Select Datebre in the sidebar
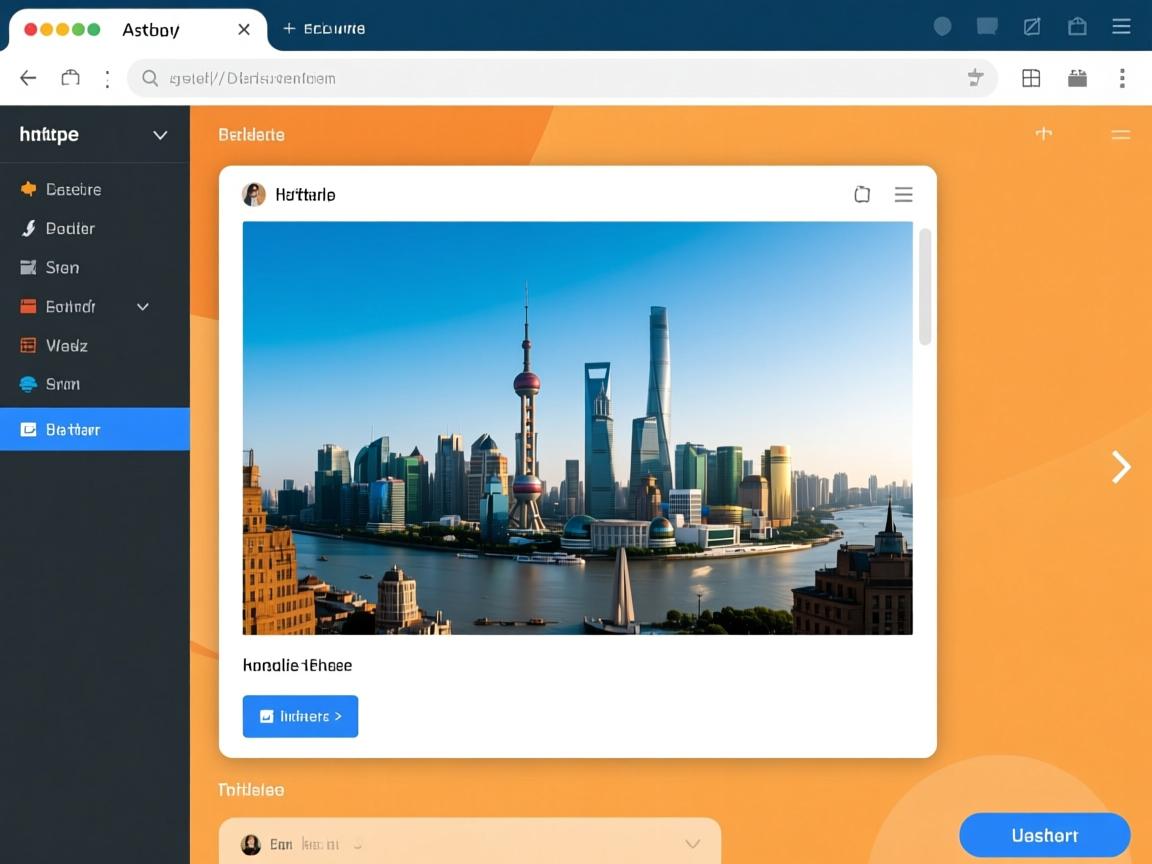 73,189
